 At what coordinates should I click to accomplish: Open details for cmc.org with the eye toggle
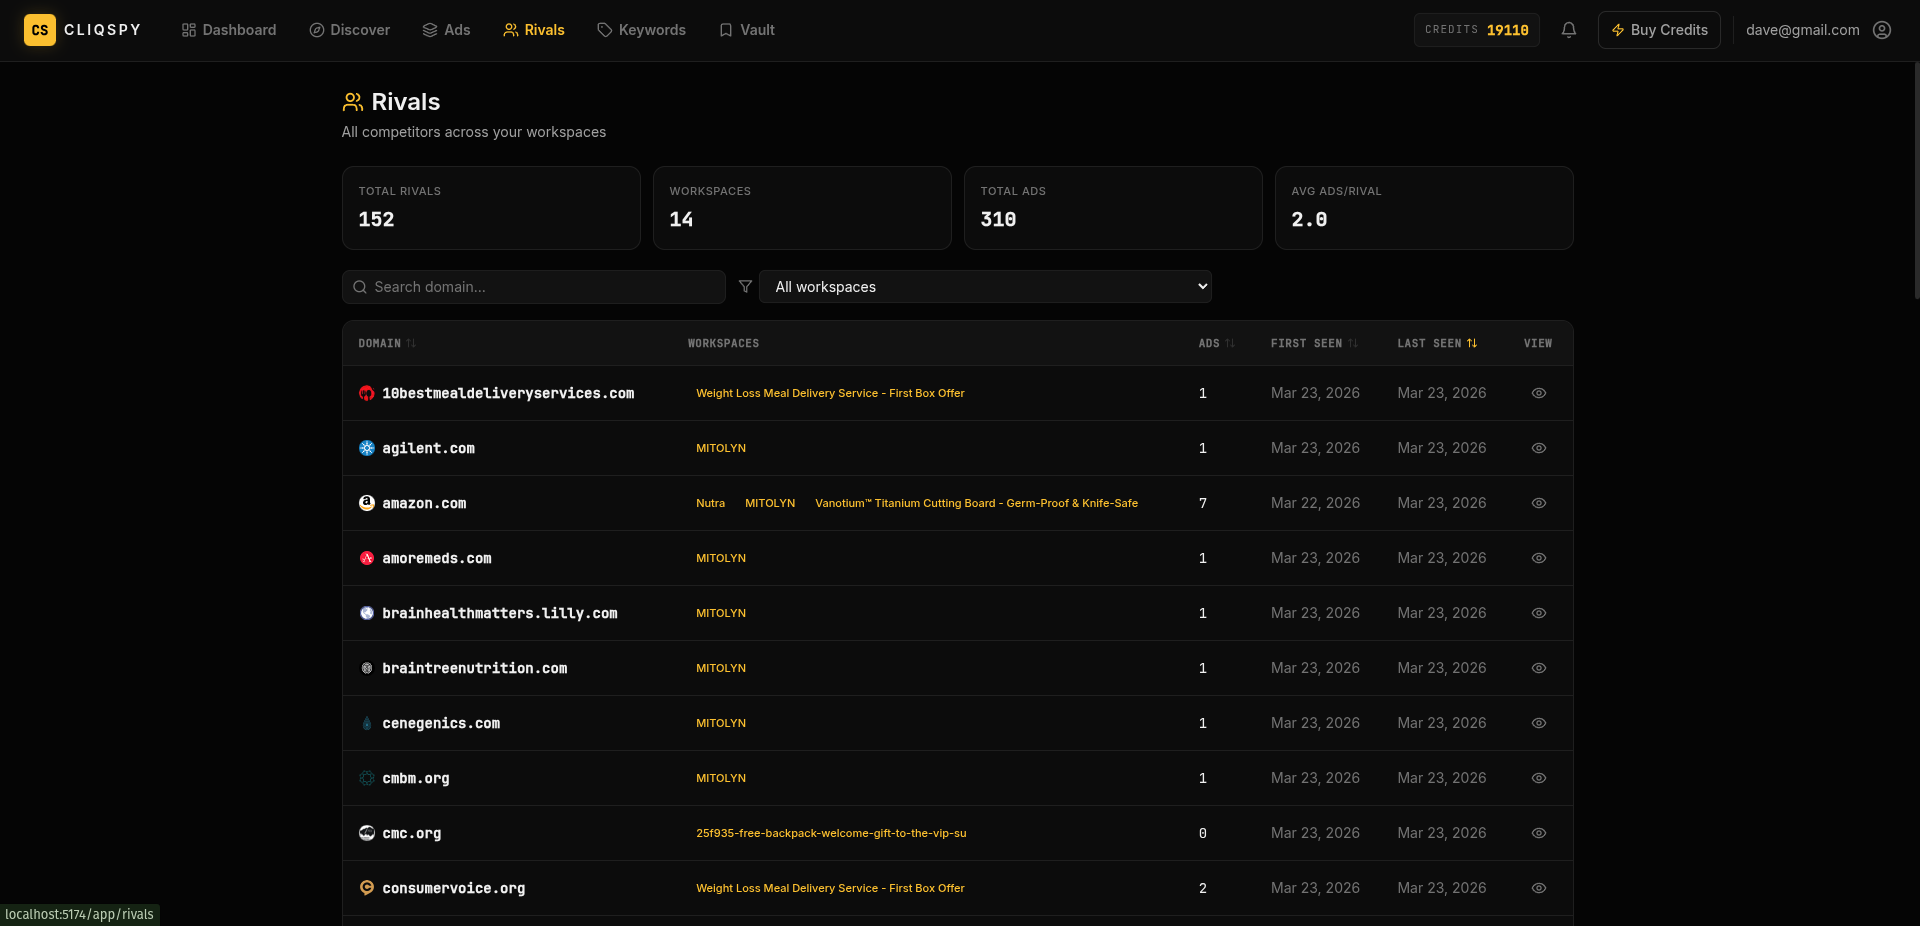coord(1538,833)
